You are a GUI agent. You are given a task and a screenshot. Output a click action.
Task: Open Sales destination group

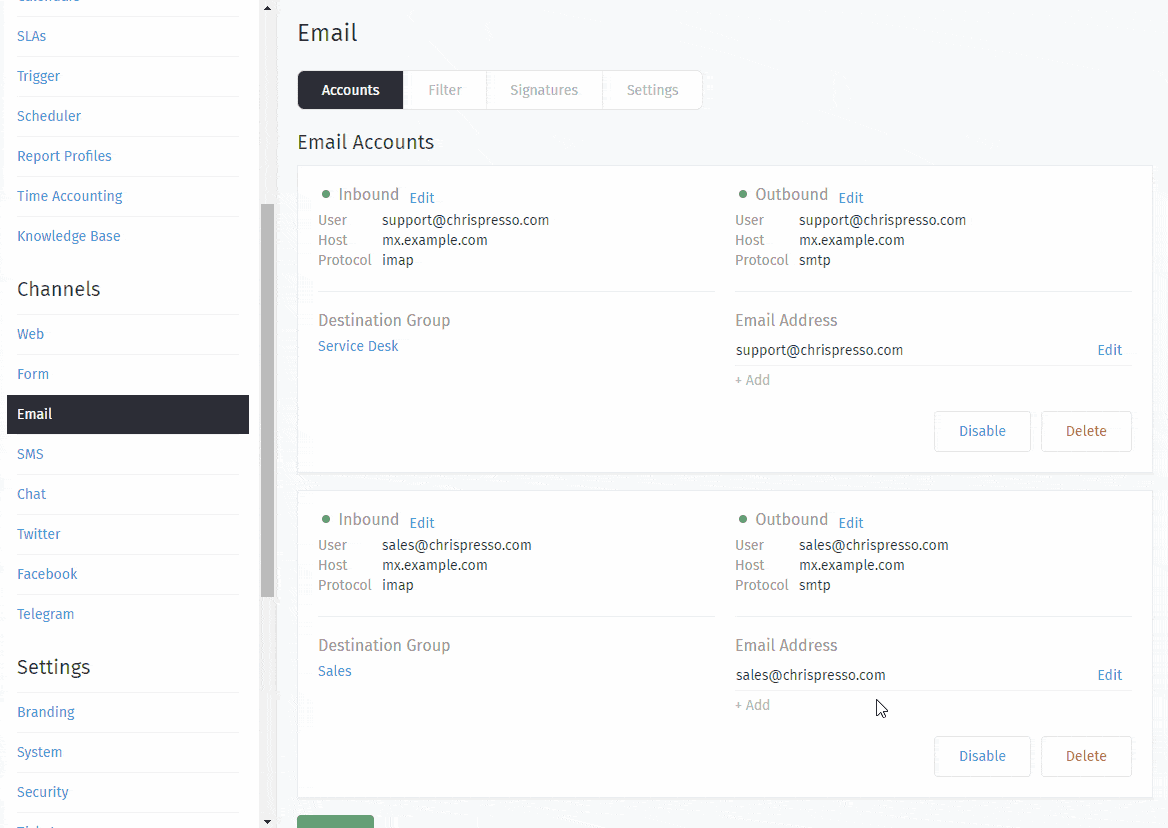click(x=334, y=671)
